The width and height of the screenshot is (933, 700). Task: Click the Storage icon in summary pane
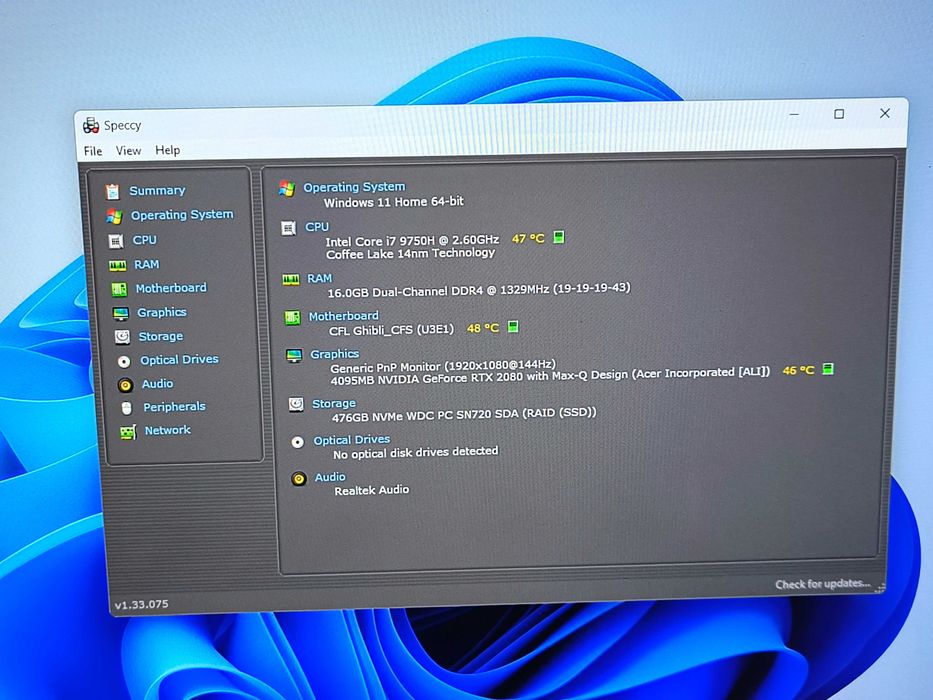tap(296, 405)
